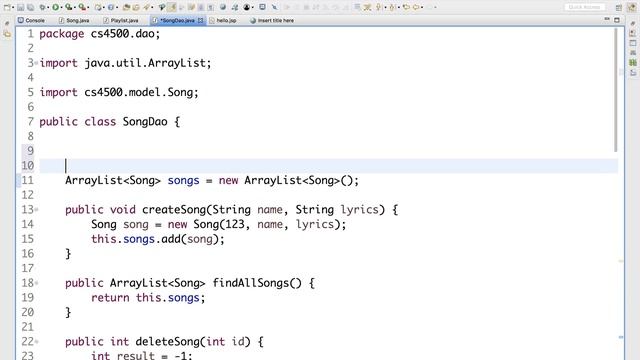Collapse the deleteSong method at line 22
640x360 pixels.
36,341
